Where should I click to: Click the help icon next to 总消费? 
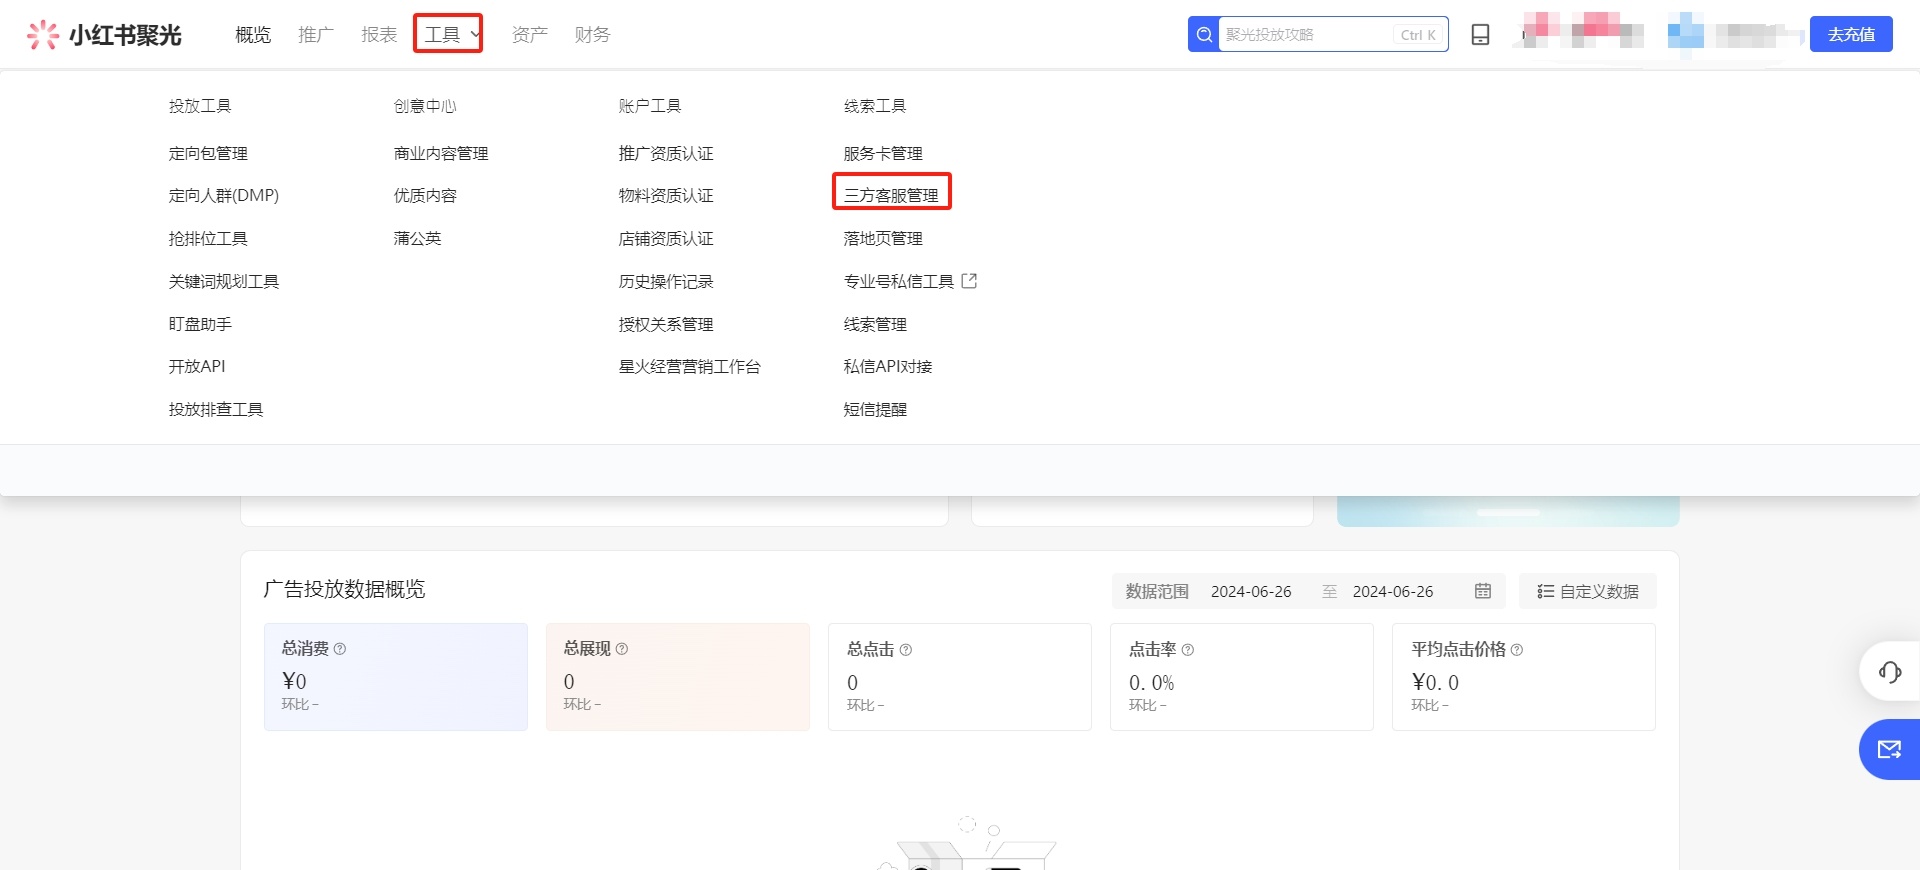pos(340,649)
